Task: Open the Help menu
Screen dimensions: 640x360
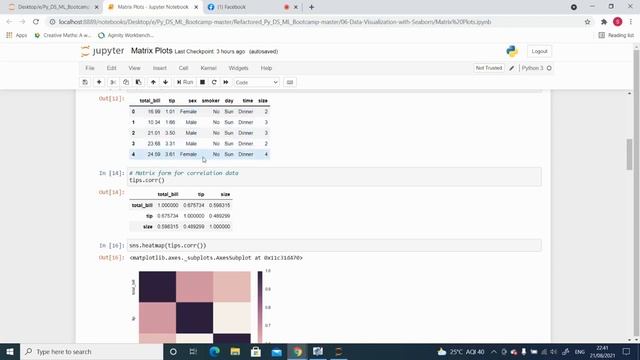Action: (x=266, y=68)
